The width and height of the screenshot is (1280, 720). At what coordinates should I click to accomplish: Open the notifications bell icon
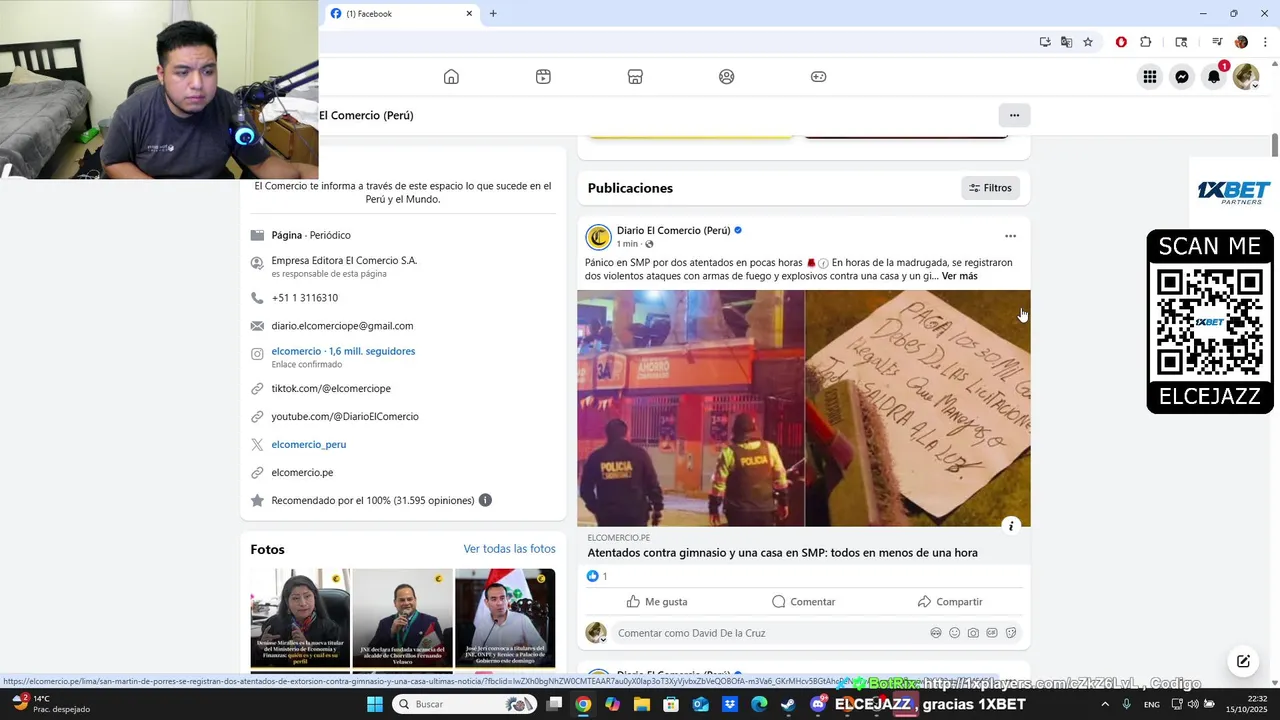coord(1214,77)
